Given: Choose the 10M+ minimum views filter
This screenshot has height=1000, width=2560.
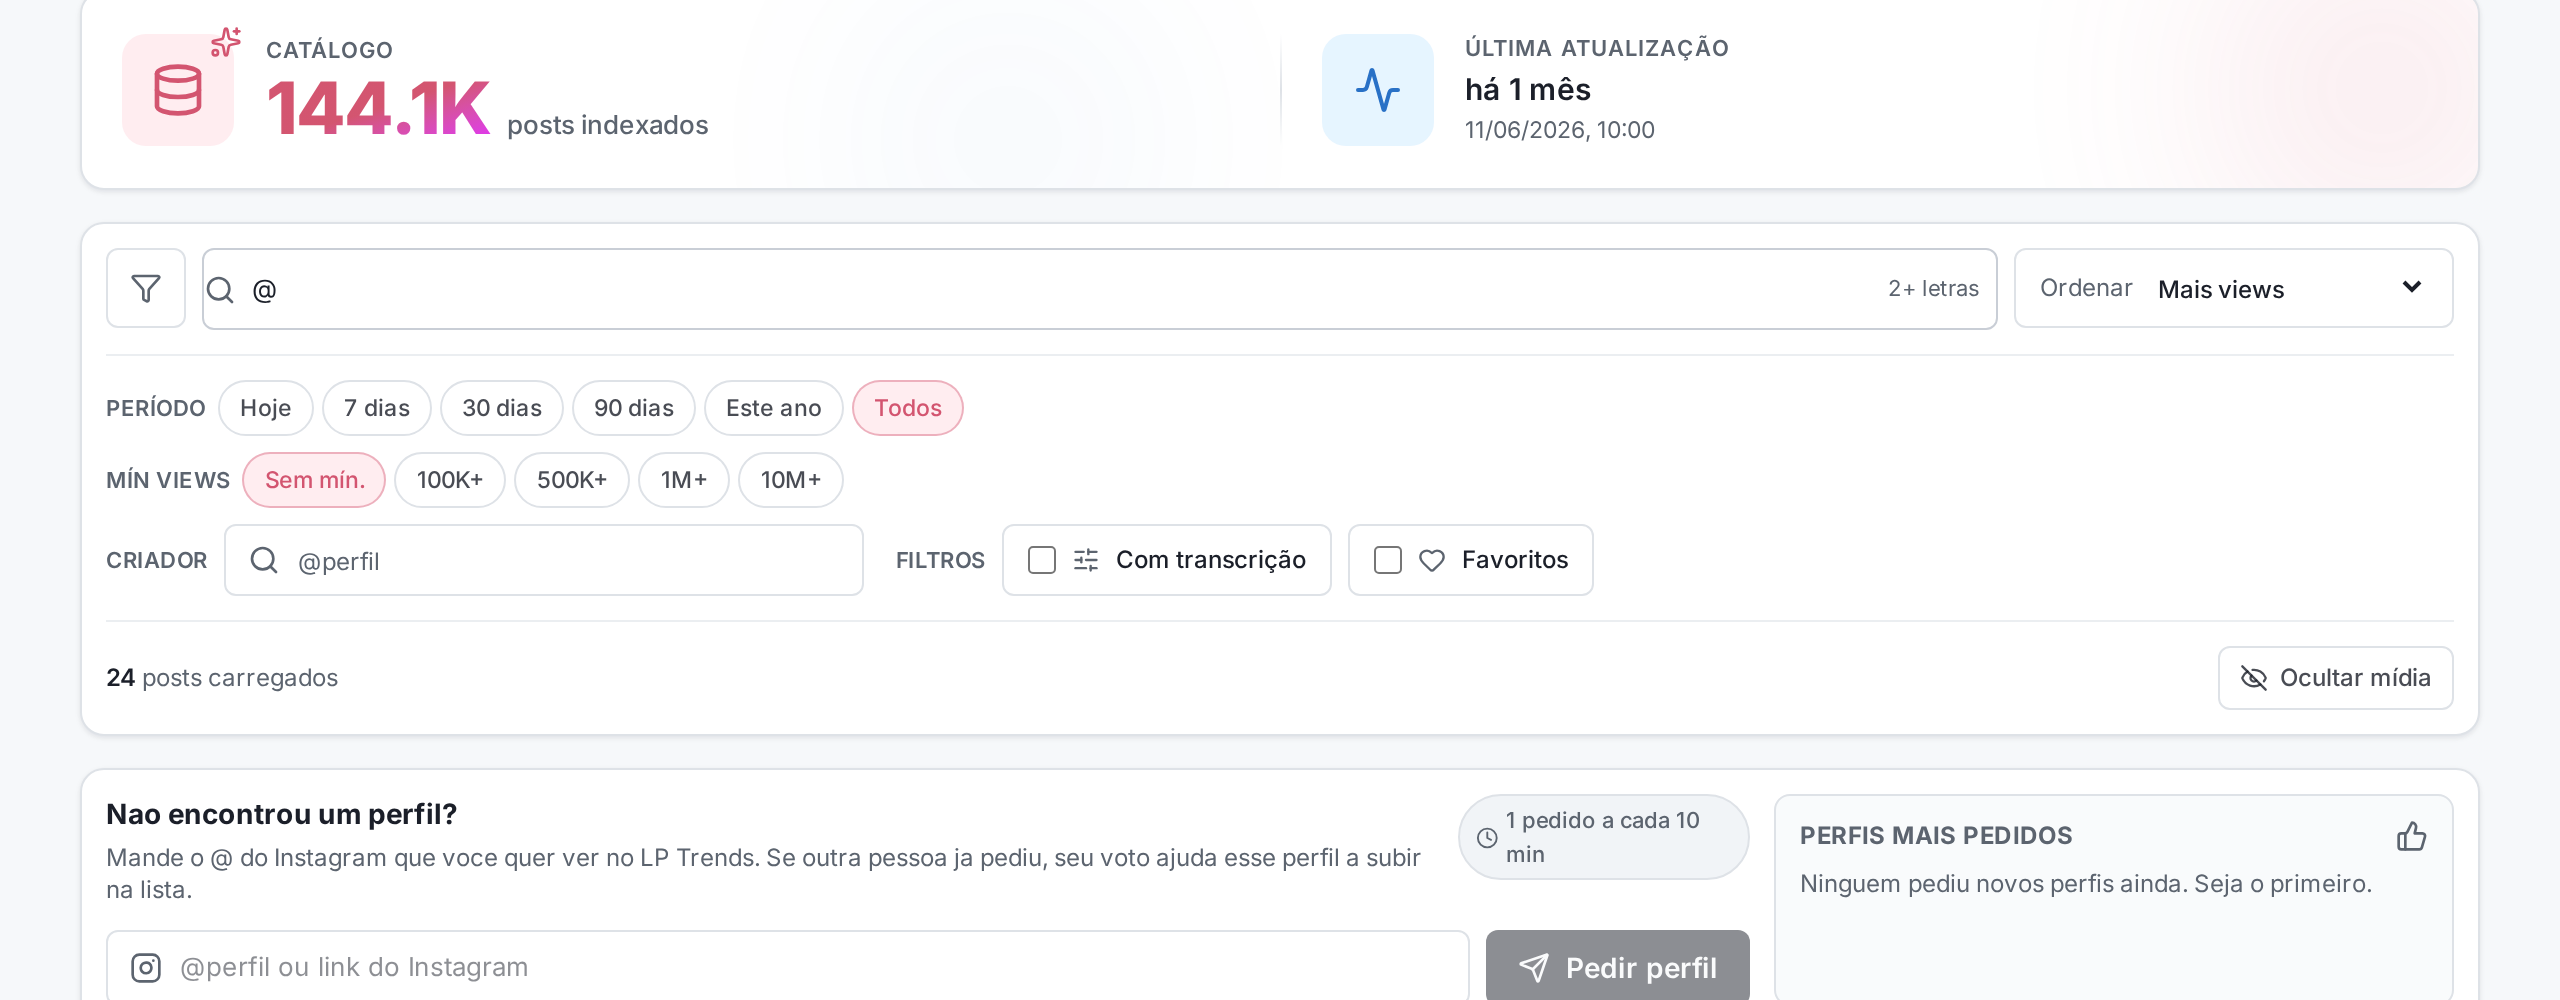Looking at the screenshot, I should click(791, 480).
